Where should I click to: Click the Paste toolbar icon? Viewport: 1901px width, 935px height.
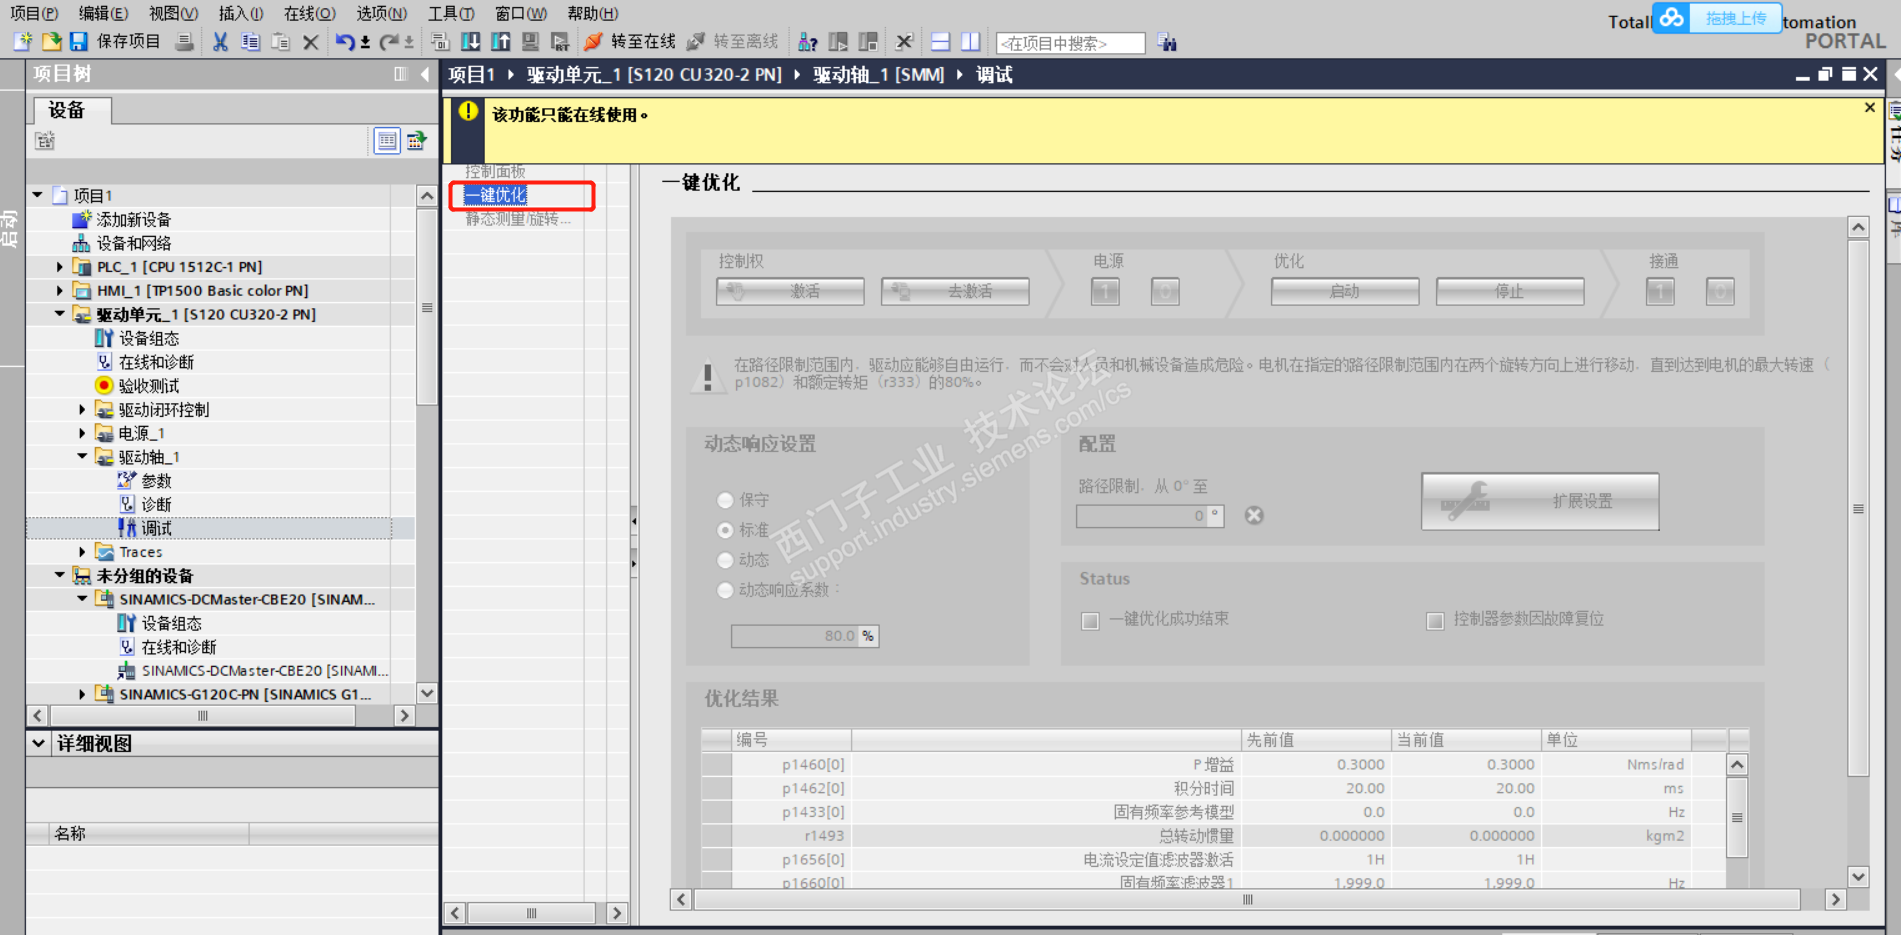click(x=281, y=42)
